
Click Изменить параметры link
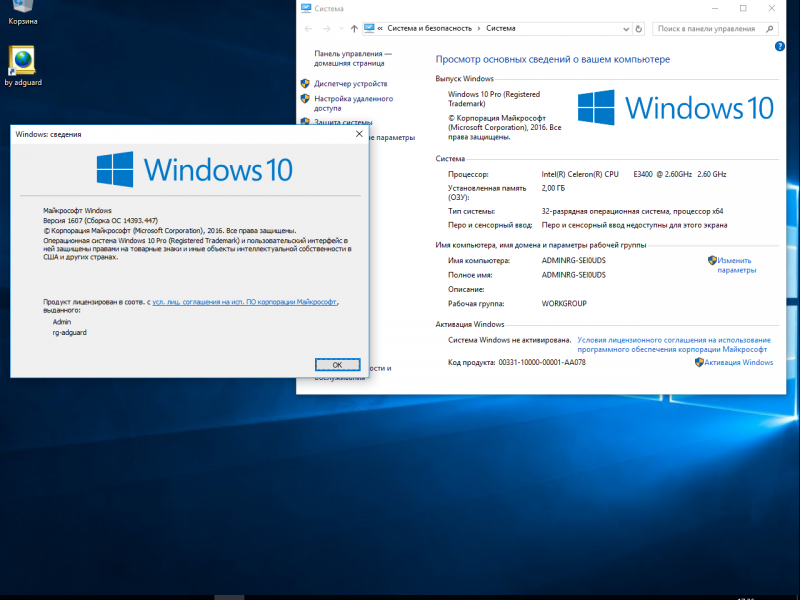point(737,265)
